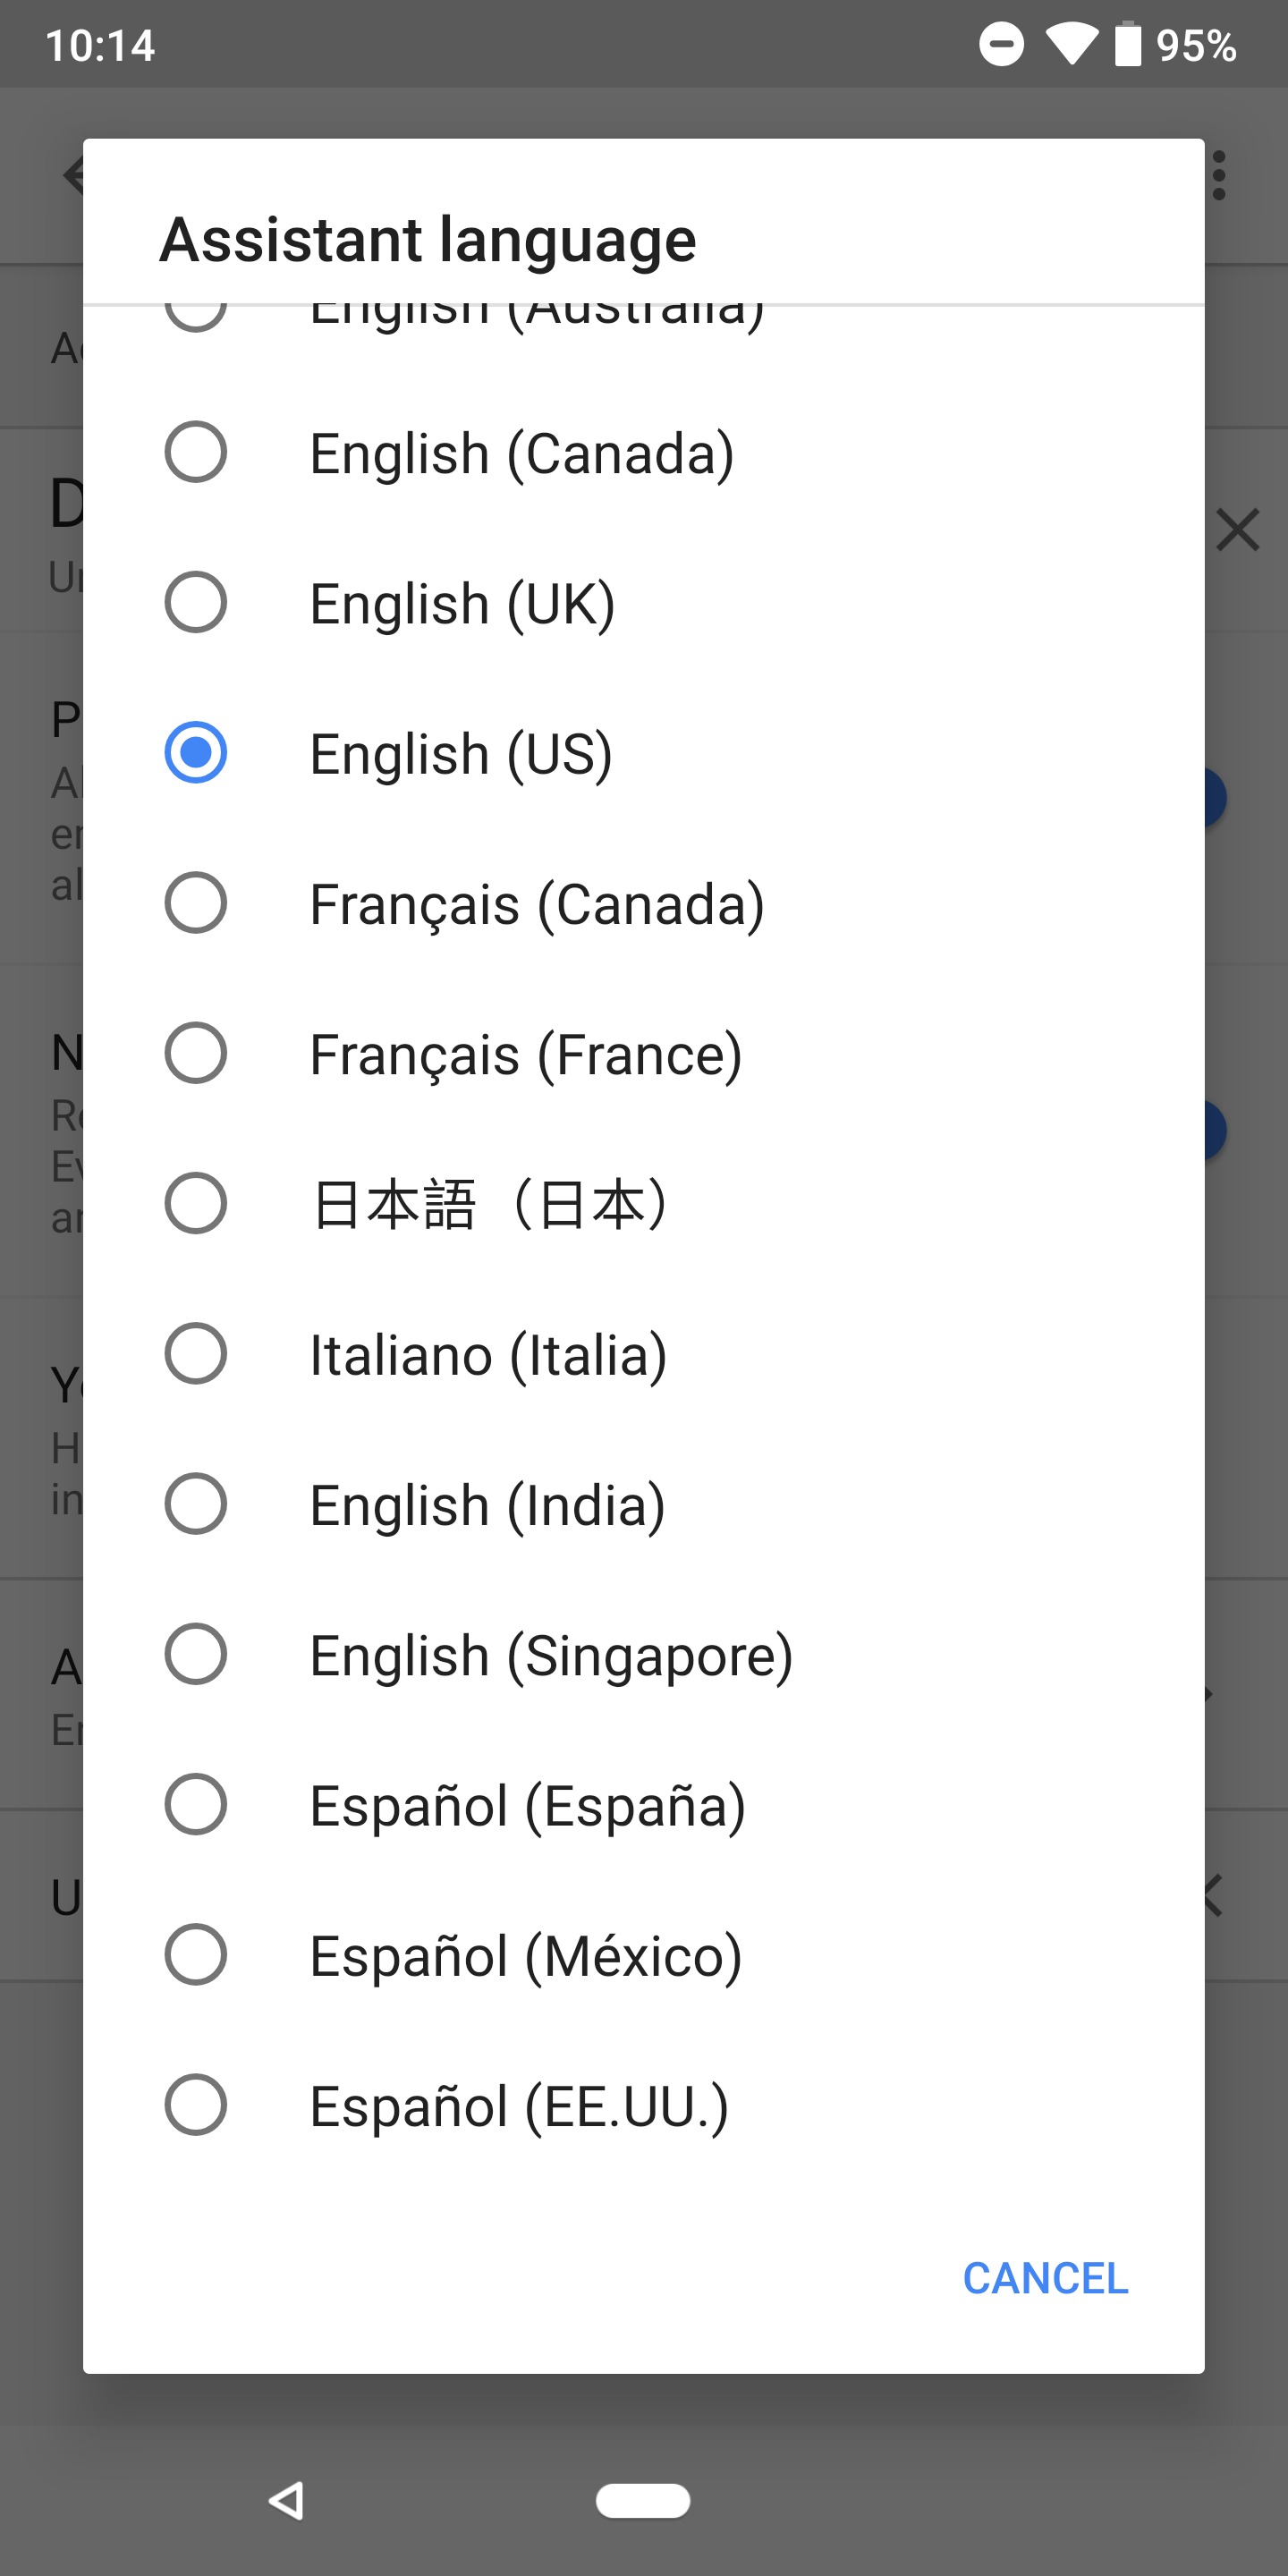Tap the X icon behind the dialog

coord(1238,530)
